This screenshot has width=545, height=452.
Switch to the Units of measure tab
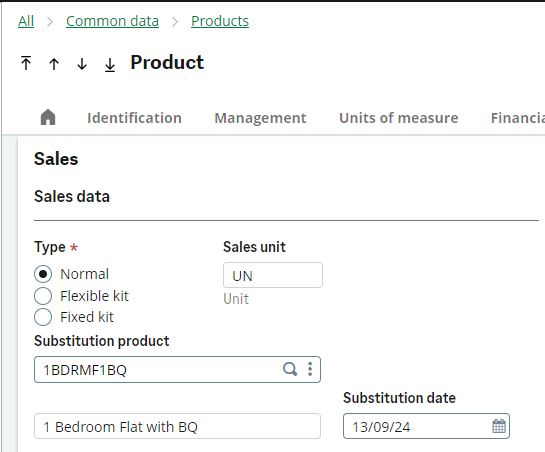[x=399, y=118]
